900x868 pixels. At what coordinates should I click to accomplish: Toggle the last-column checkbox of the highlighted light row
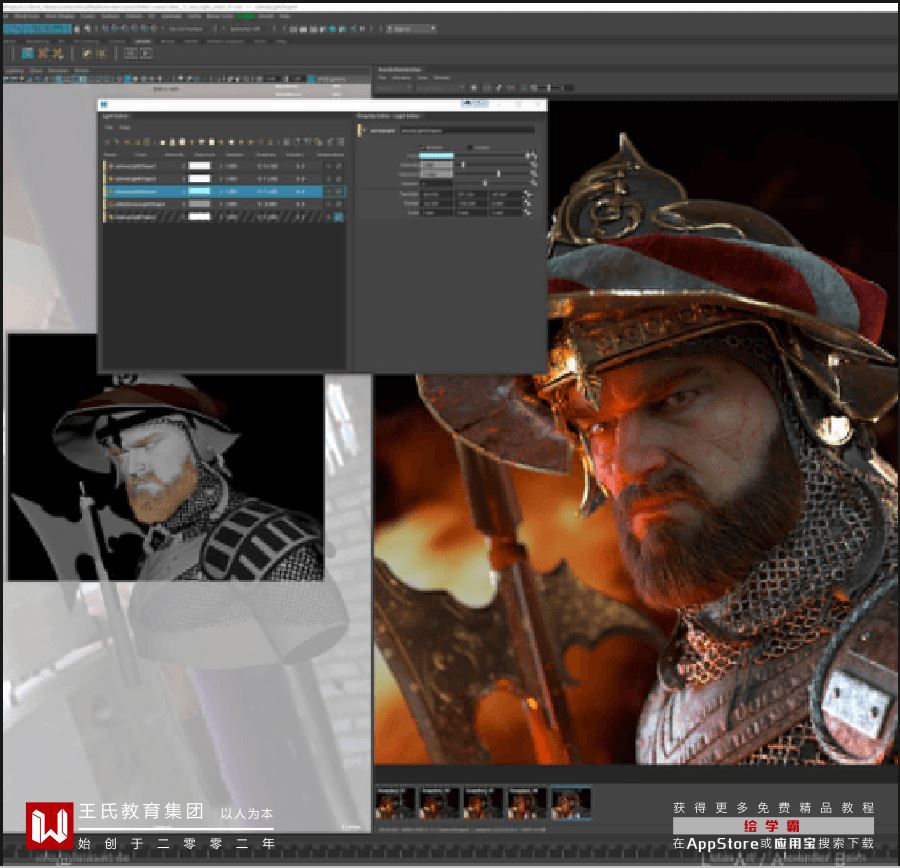(x=339, y=191)
